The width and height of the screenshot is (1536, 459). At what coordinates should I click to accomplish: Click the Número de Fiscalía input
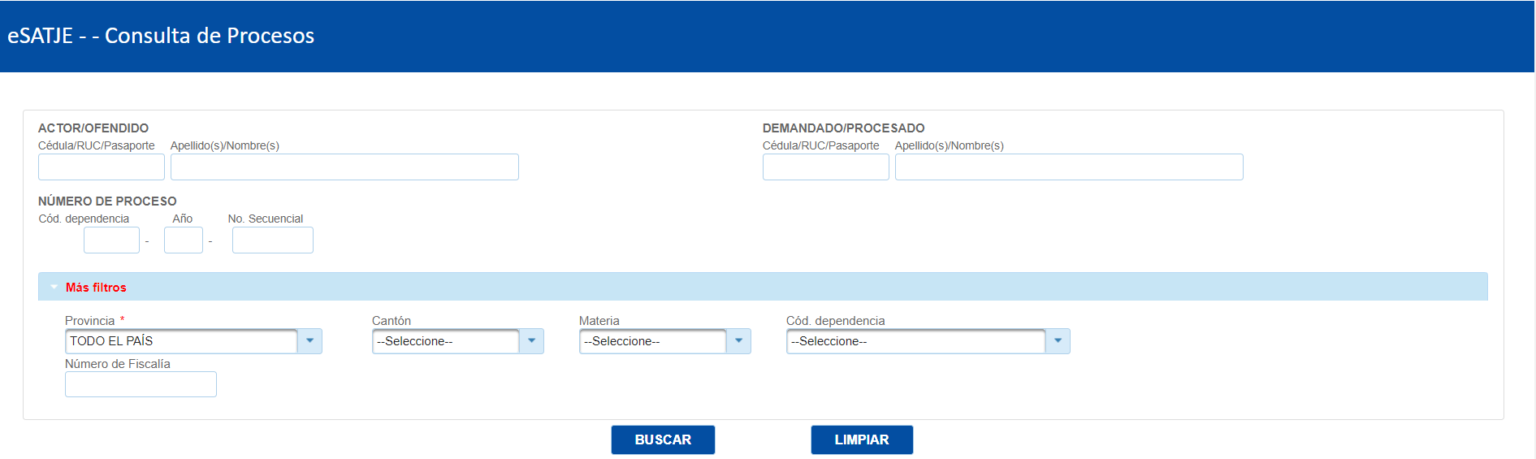tap(141, 384)
